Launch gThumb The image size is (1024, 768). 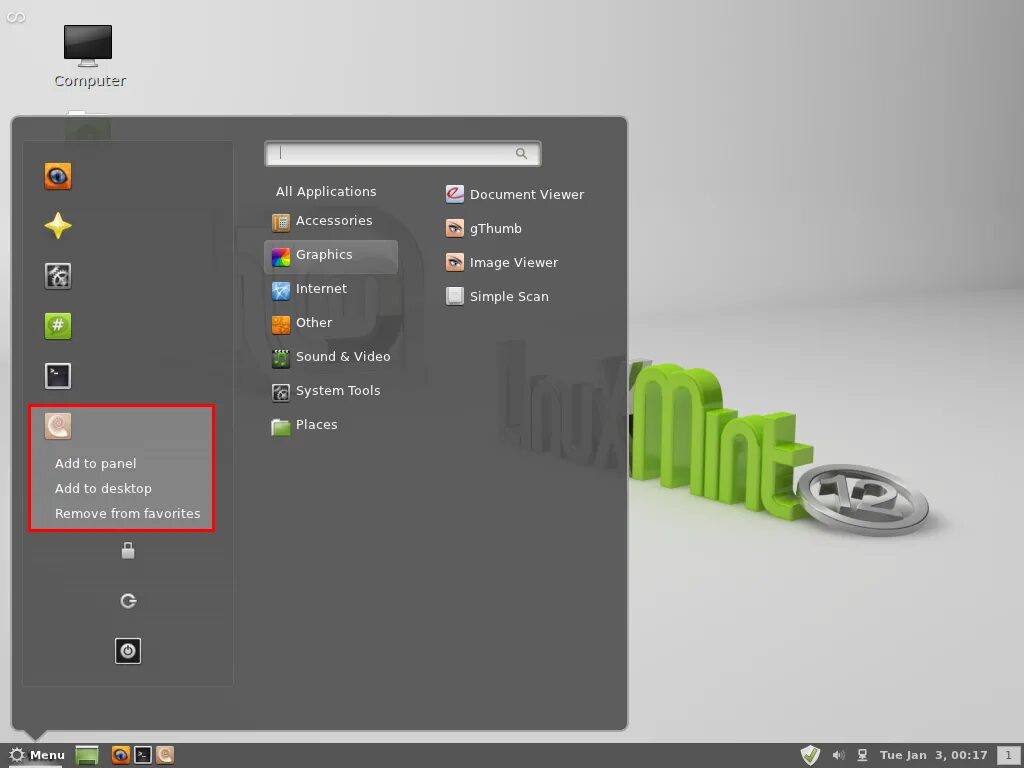(484, 228)
